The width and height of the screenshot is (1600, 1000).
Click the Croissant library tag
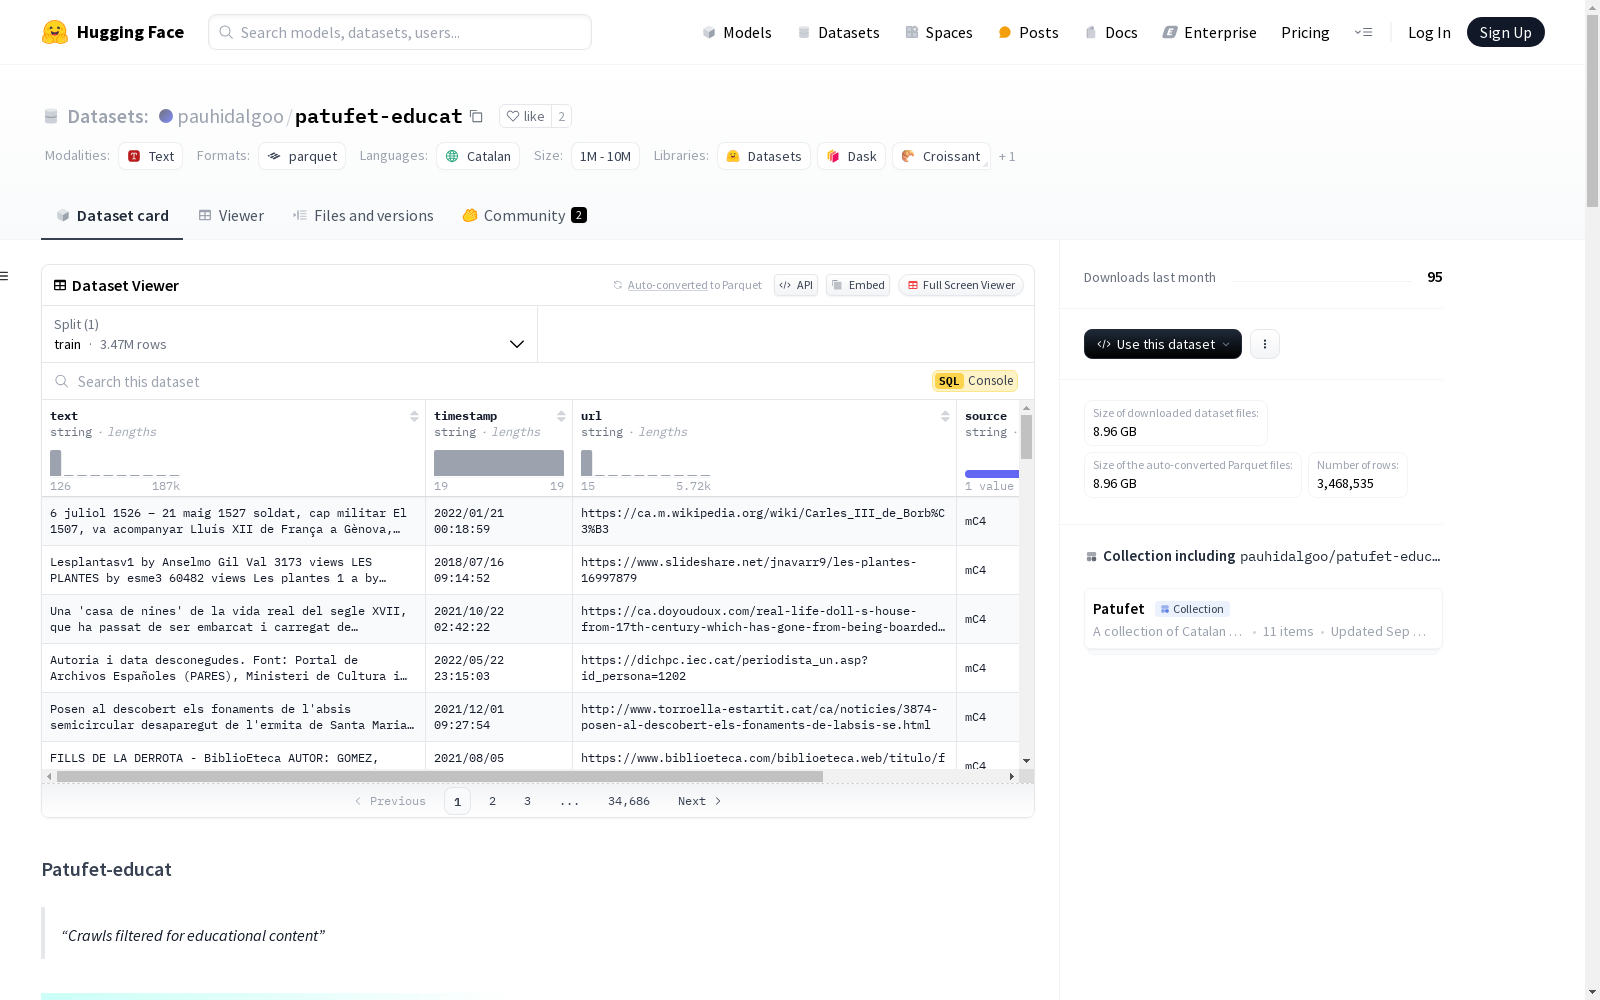(x=941, y=156)
